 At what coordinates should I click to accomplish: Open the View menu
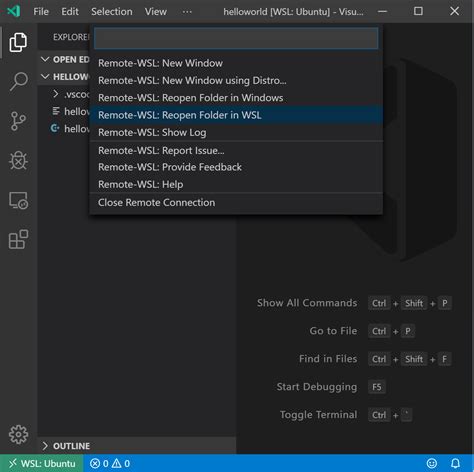pyautogui.click(x=155, y=12)
